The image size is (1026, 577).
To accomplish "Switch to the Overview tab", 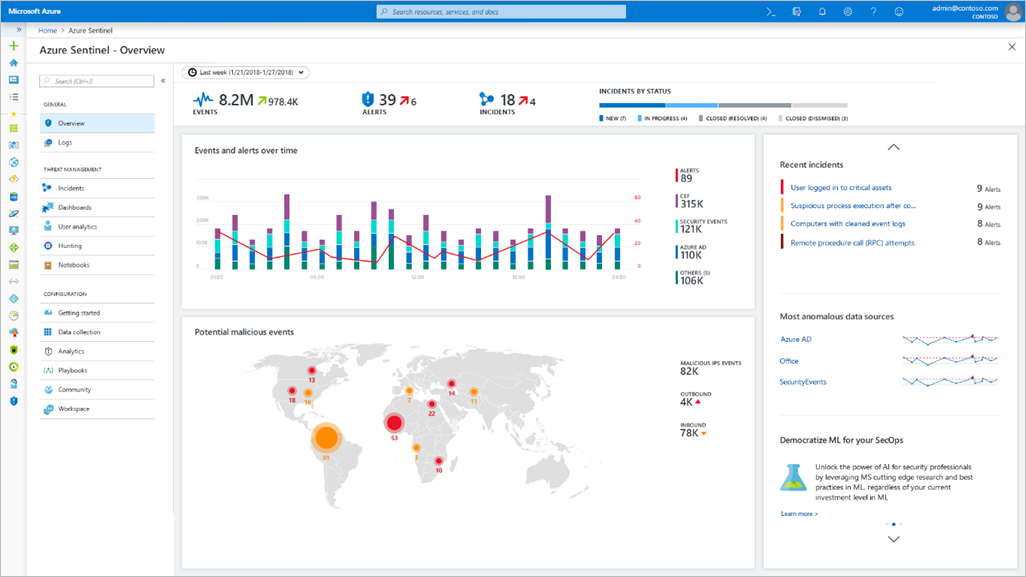I will click(x=71, y=122).
